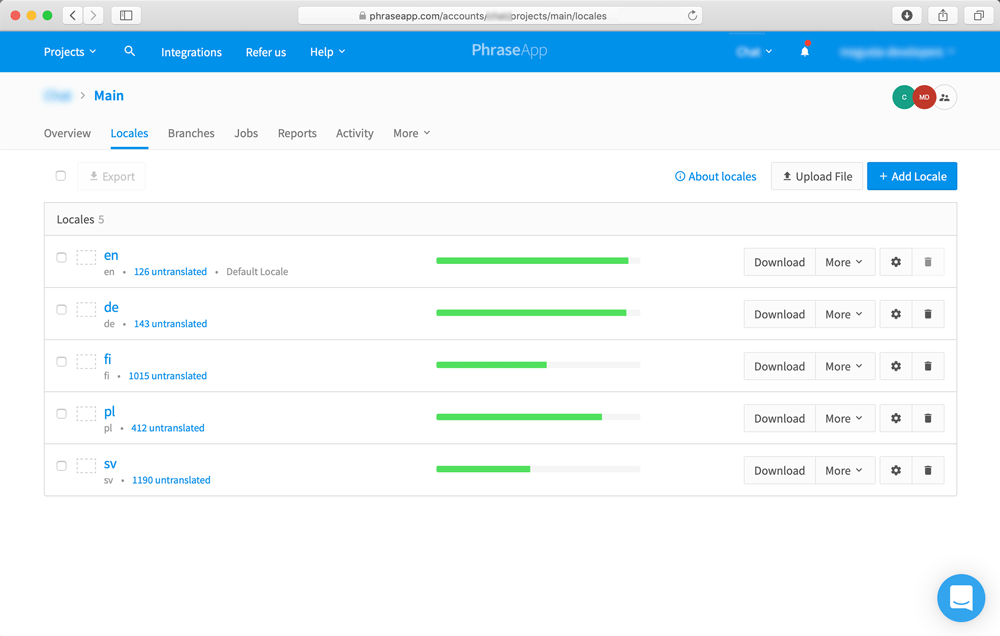
Task: Open the Integrations link
Action: (x=191, y=52)
